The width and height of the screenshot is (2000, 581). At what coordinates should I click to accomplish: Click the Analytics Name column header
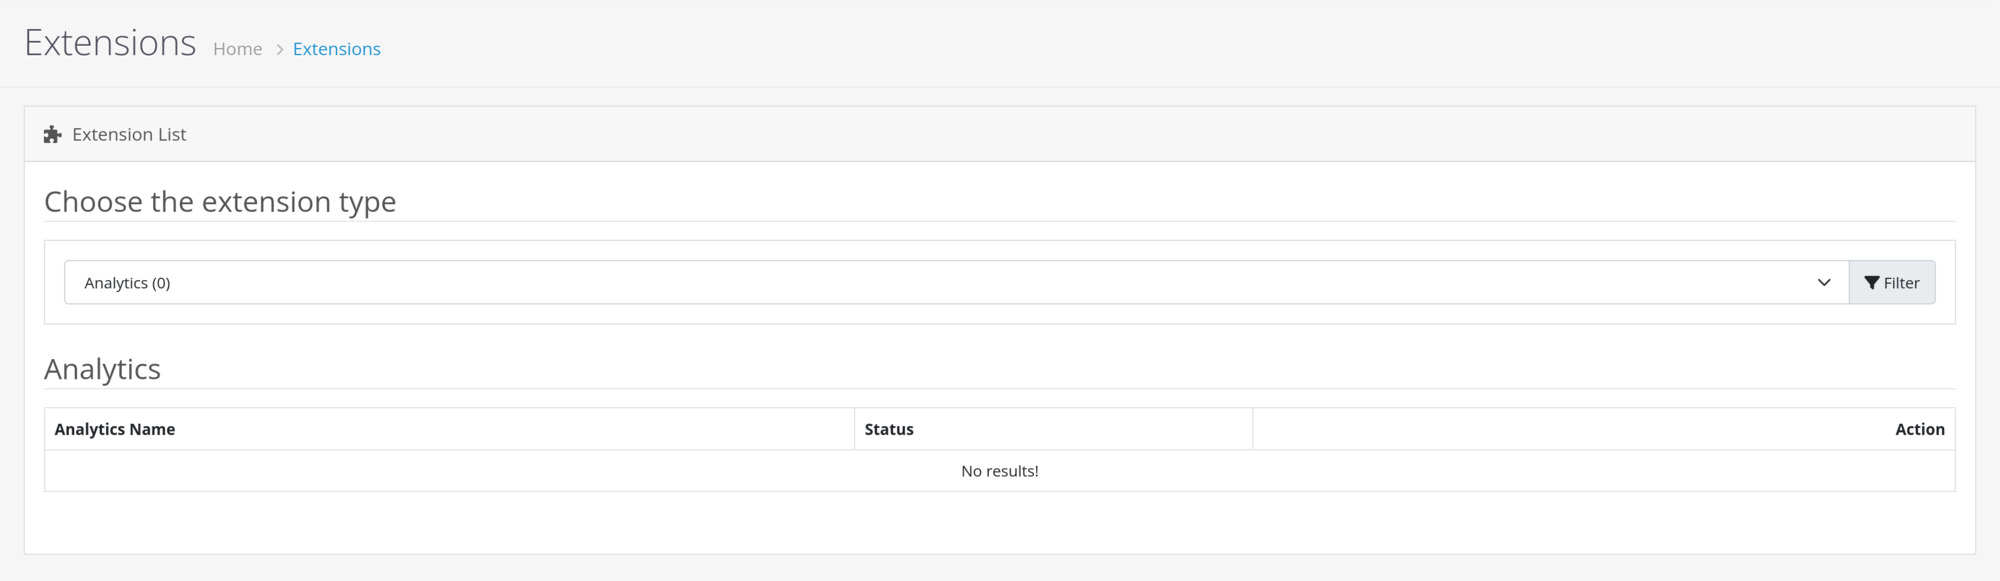[x=114, y=428]
